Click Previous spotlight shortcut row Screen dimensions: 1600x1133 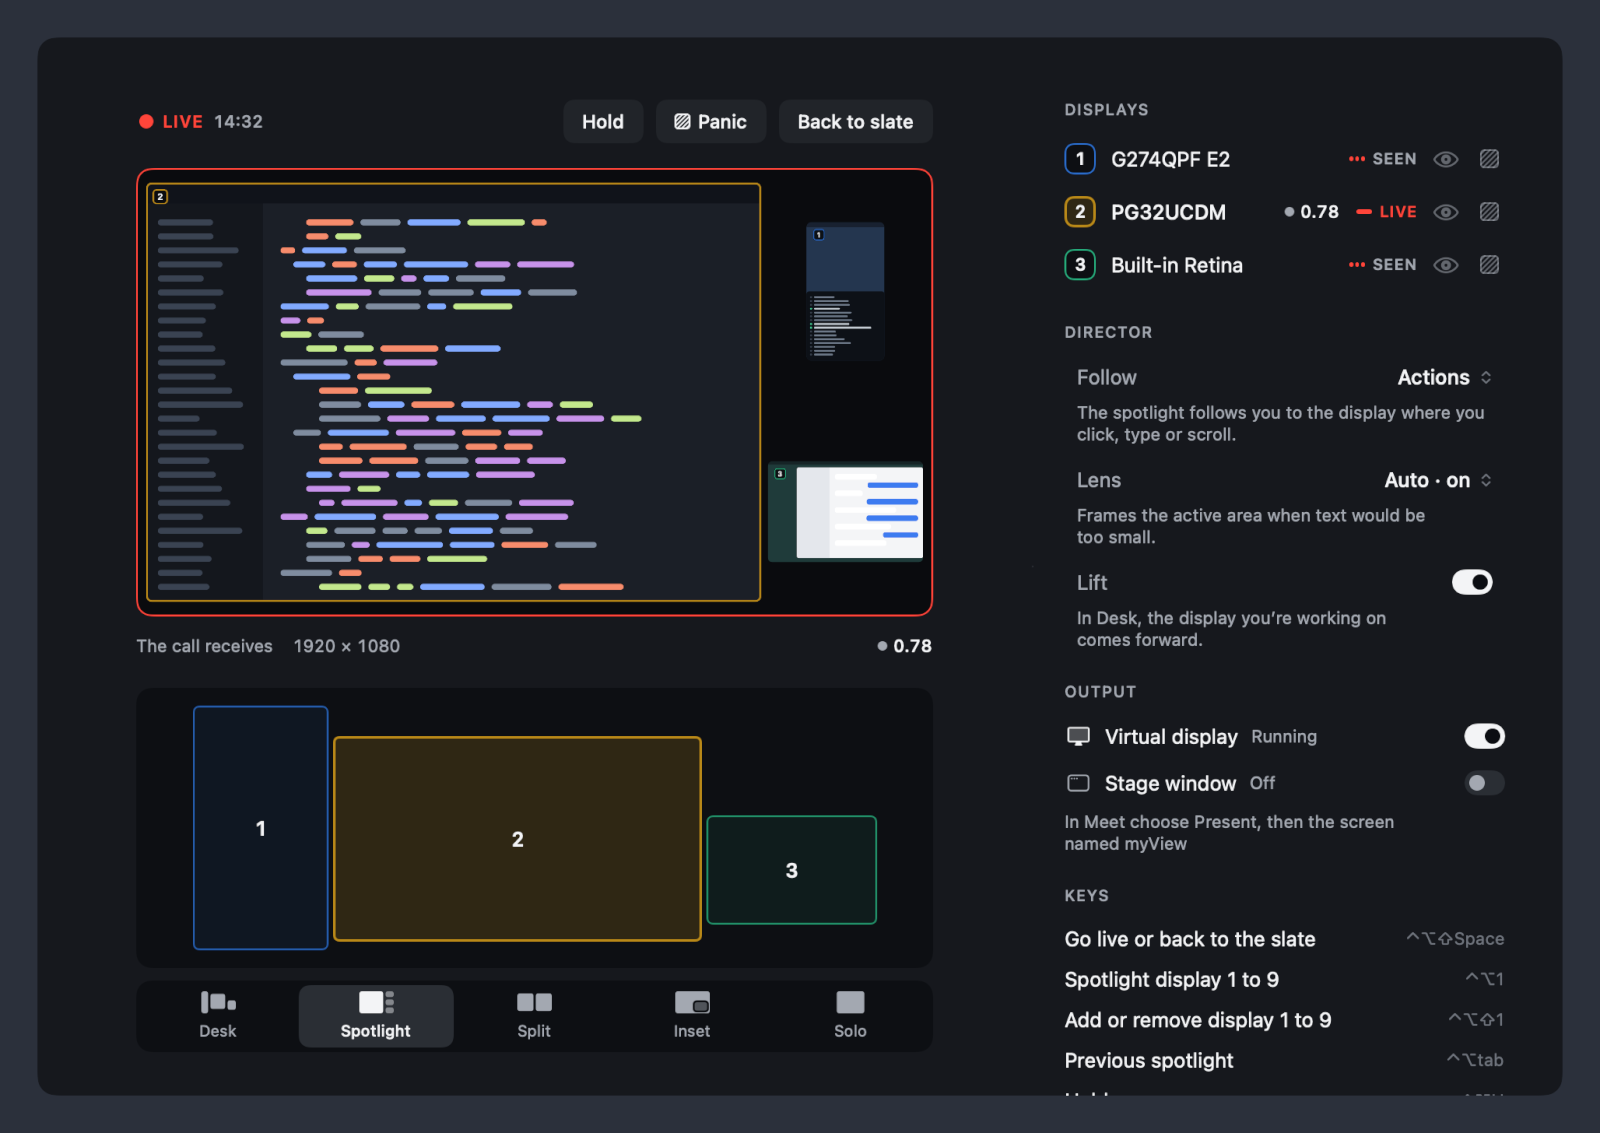point(1284,1060)
